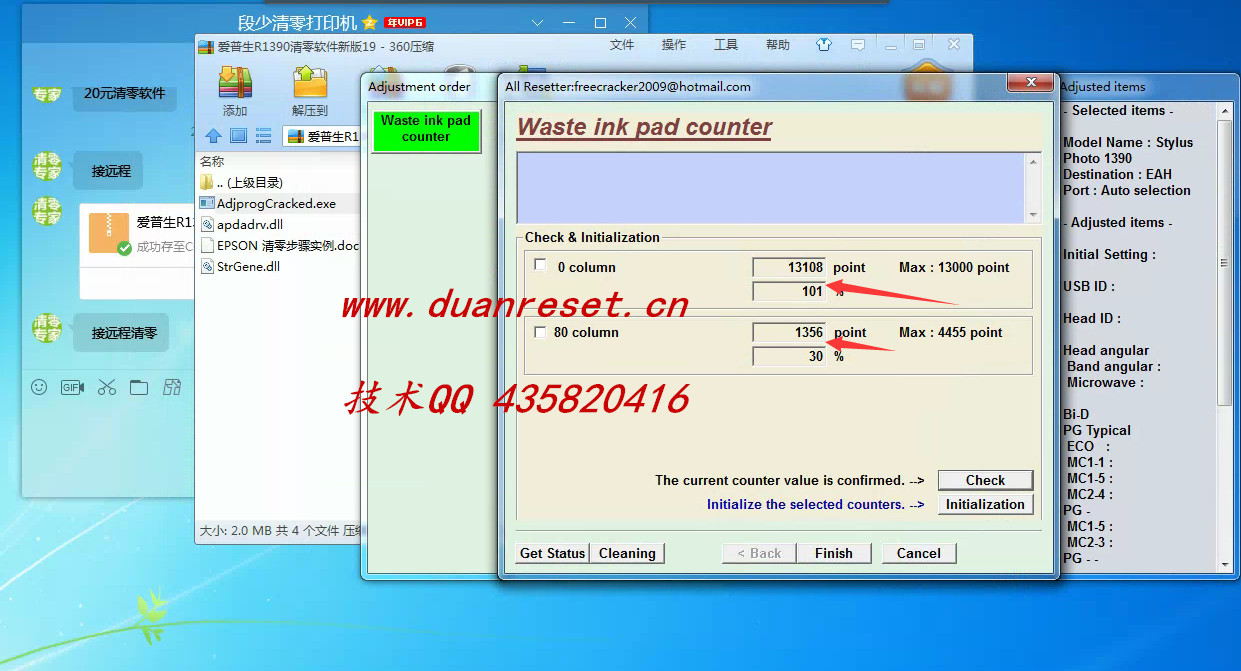Click the image icon right of the chat folder
1241x671 pixels.
click(x=172, y=387)
